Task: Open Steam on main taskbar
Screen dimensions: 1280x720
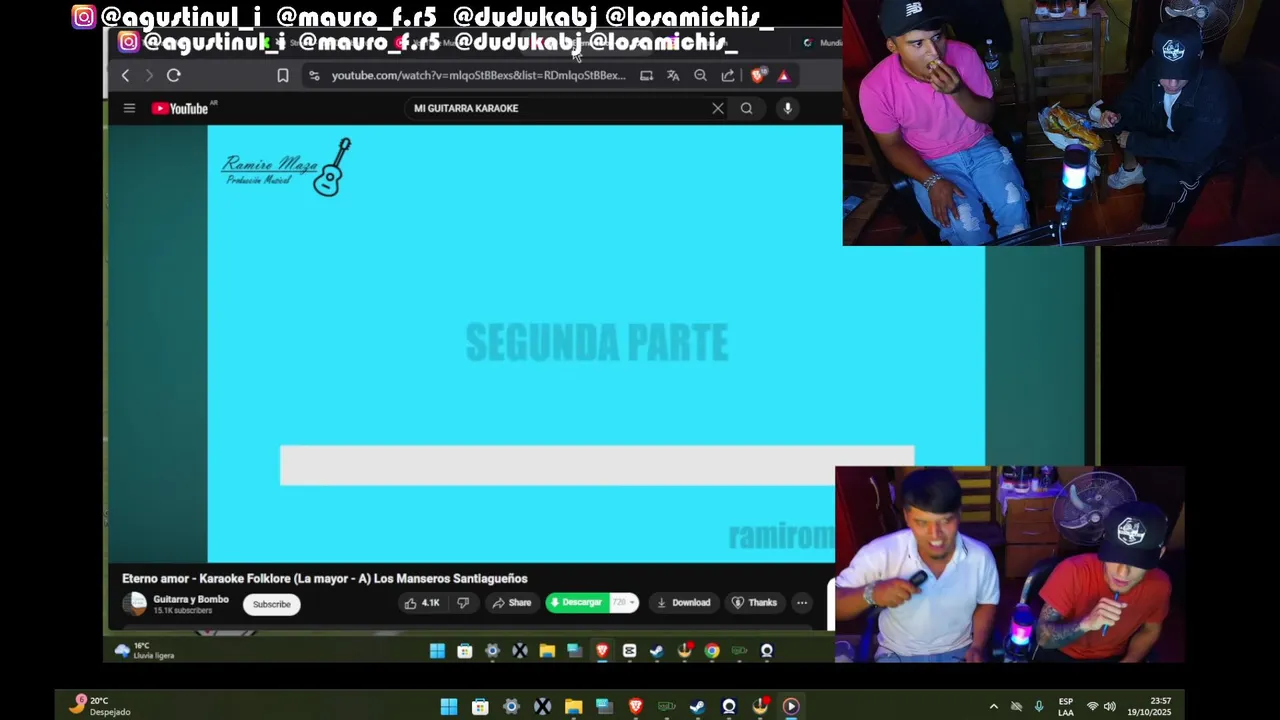Action: point(697,707)
